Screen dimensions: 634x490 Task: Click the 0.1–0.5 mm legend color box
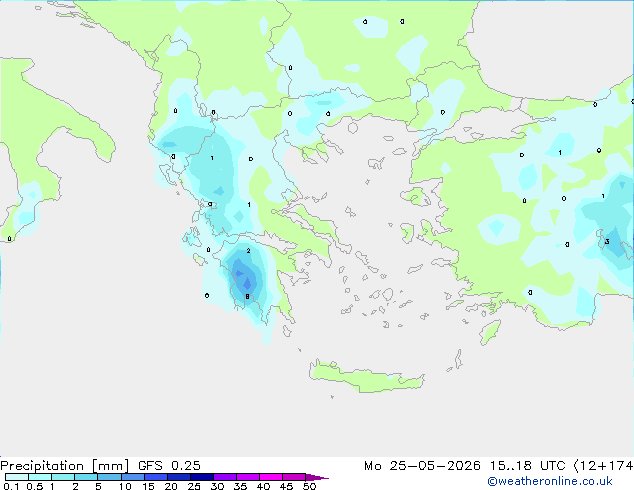pos(17,477)
